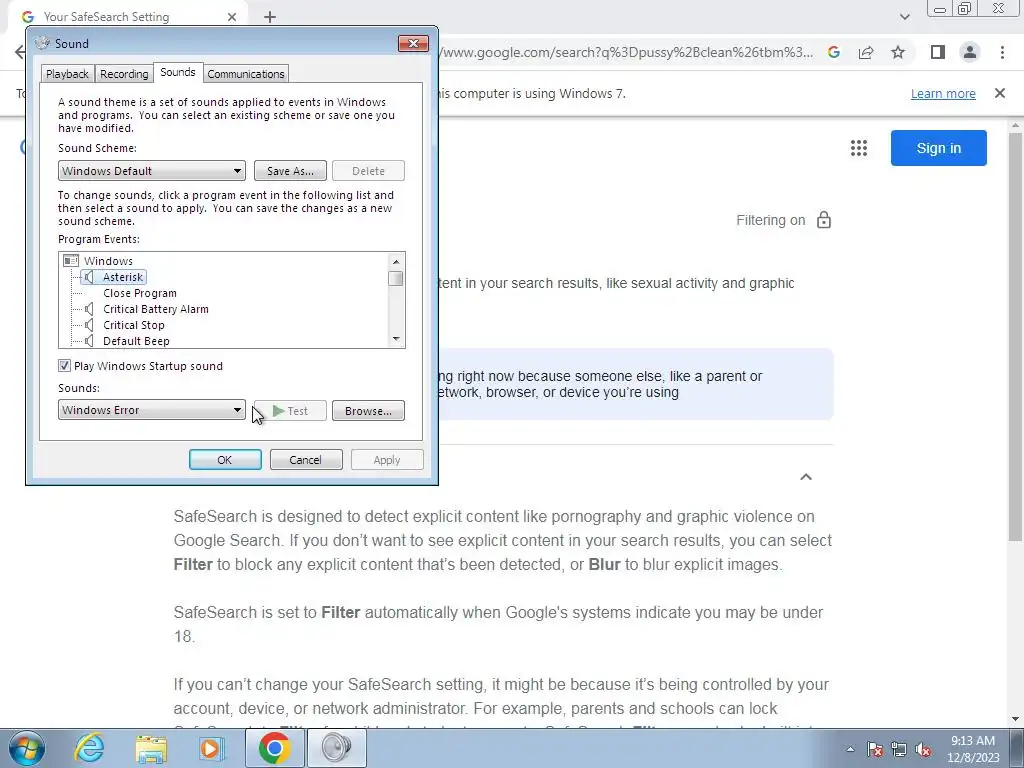
Task: Open the Windows Start menu
Action: [x=27, y=748]
